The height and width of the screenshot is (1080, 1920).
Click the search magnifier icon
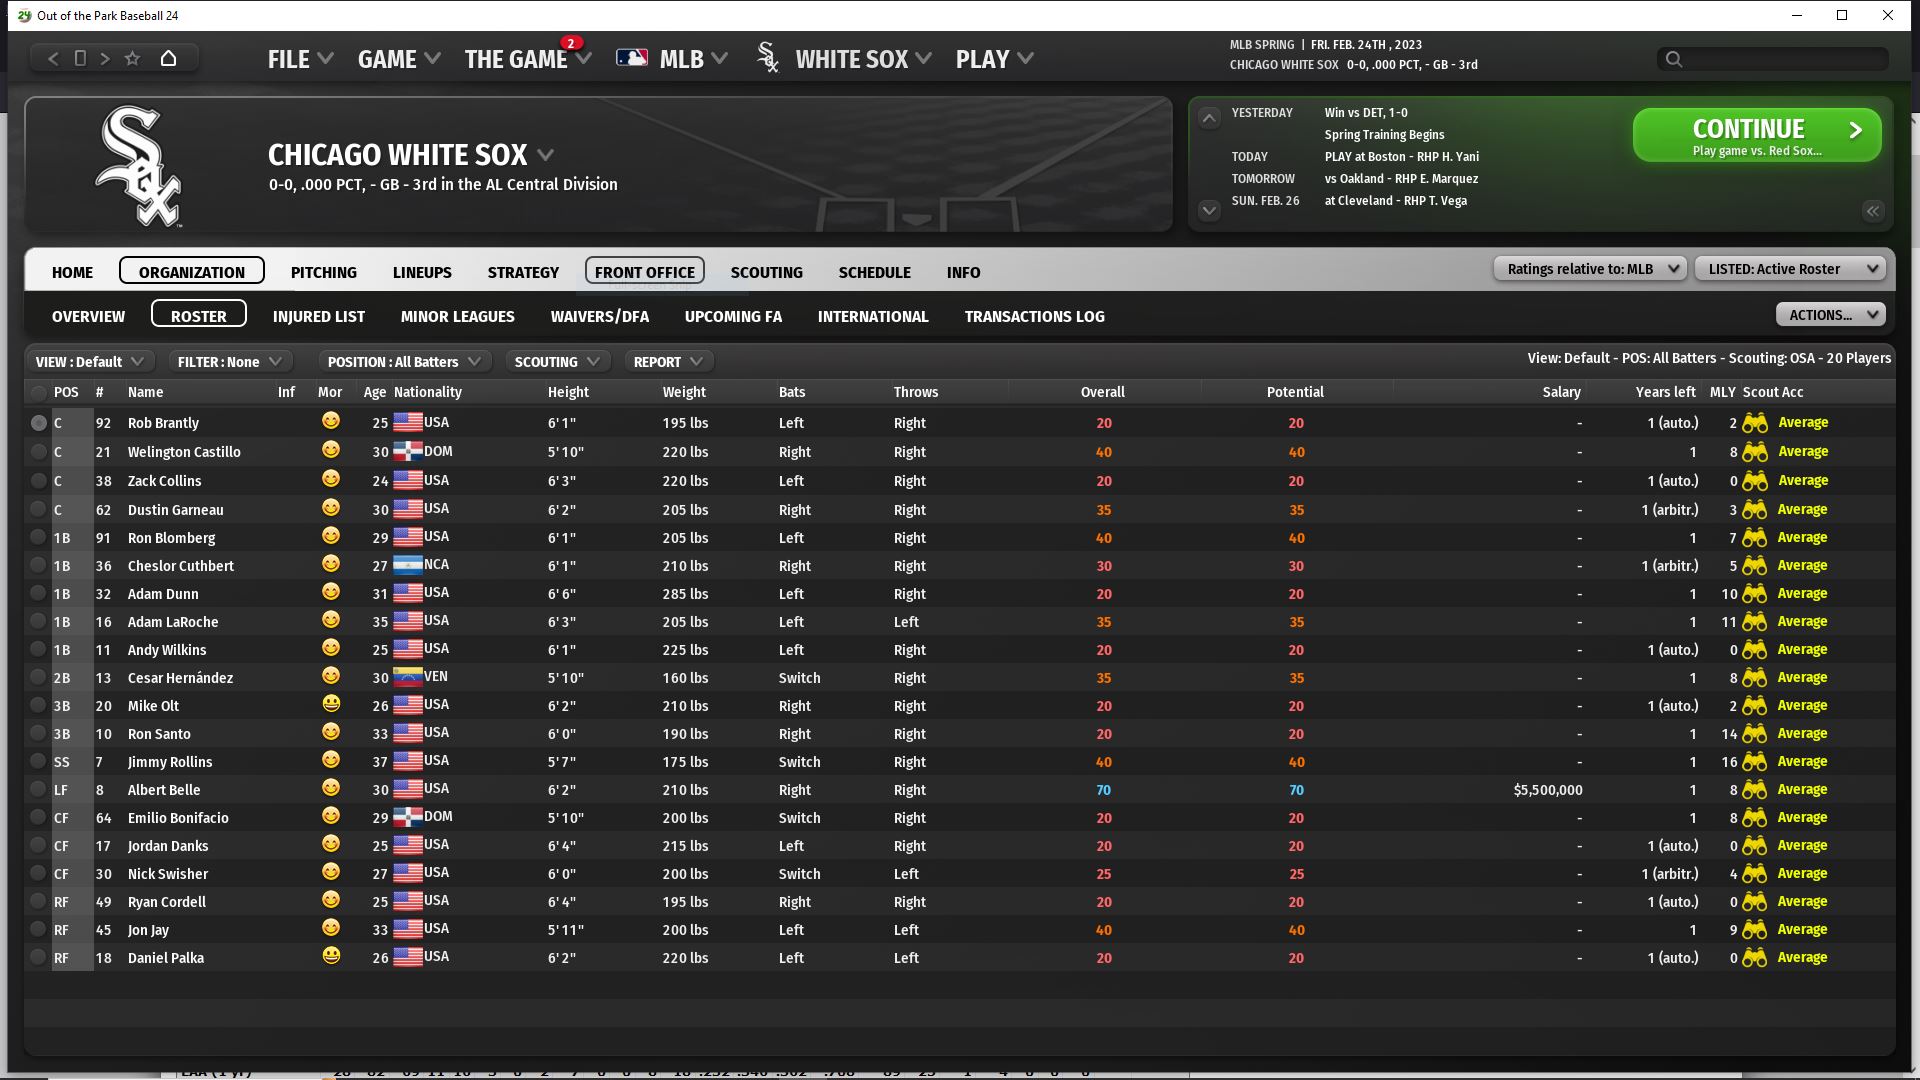[x=1673, y=59]
